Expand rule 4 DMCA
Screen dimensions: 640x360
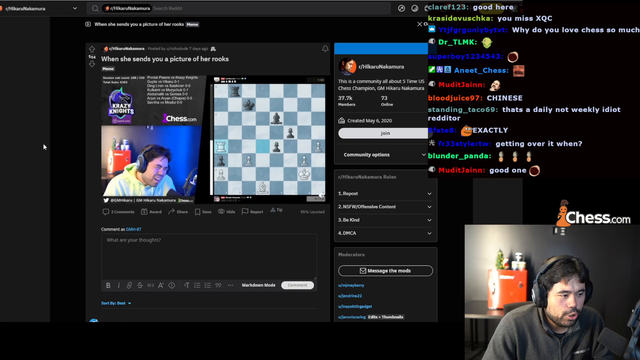tap(384, 233)
